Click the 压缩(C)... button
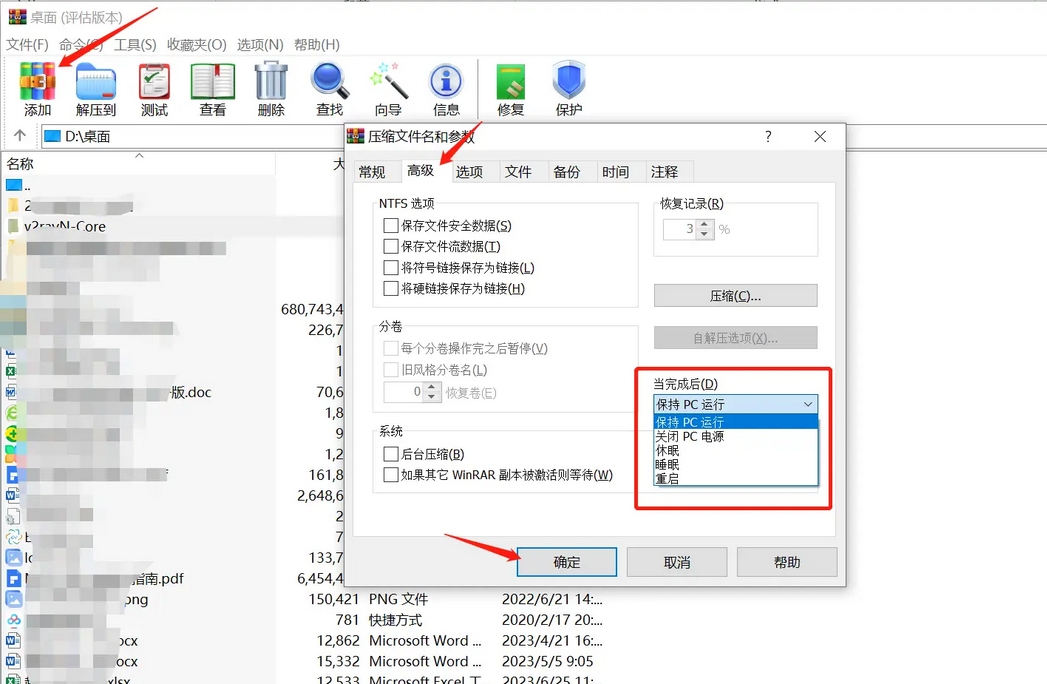The height and width of the screenshot is (684, 1047). (735, 295)
